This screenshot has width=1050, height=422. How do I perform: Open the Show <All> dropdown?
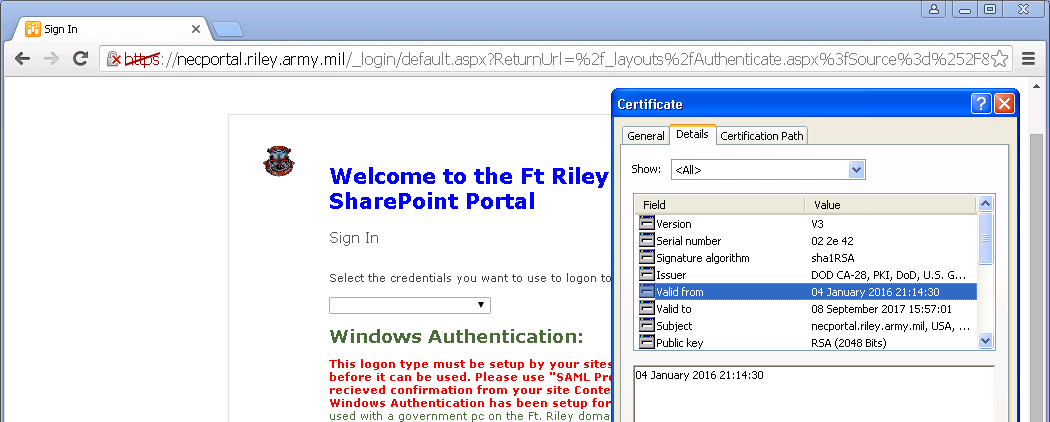point(768,169)
